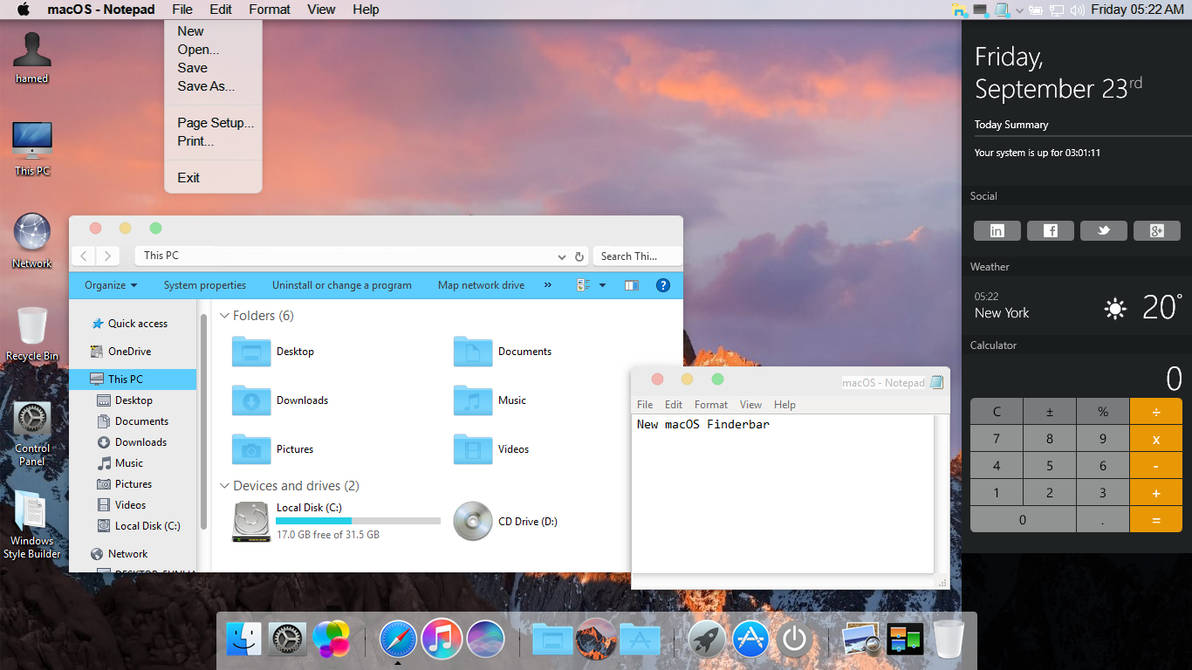The height and width of the screenshot is (670, 1192).
Task: Open the Help question mark in Explorer toolbar
Action: point(663,285)
